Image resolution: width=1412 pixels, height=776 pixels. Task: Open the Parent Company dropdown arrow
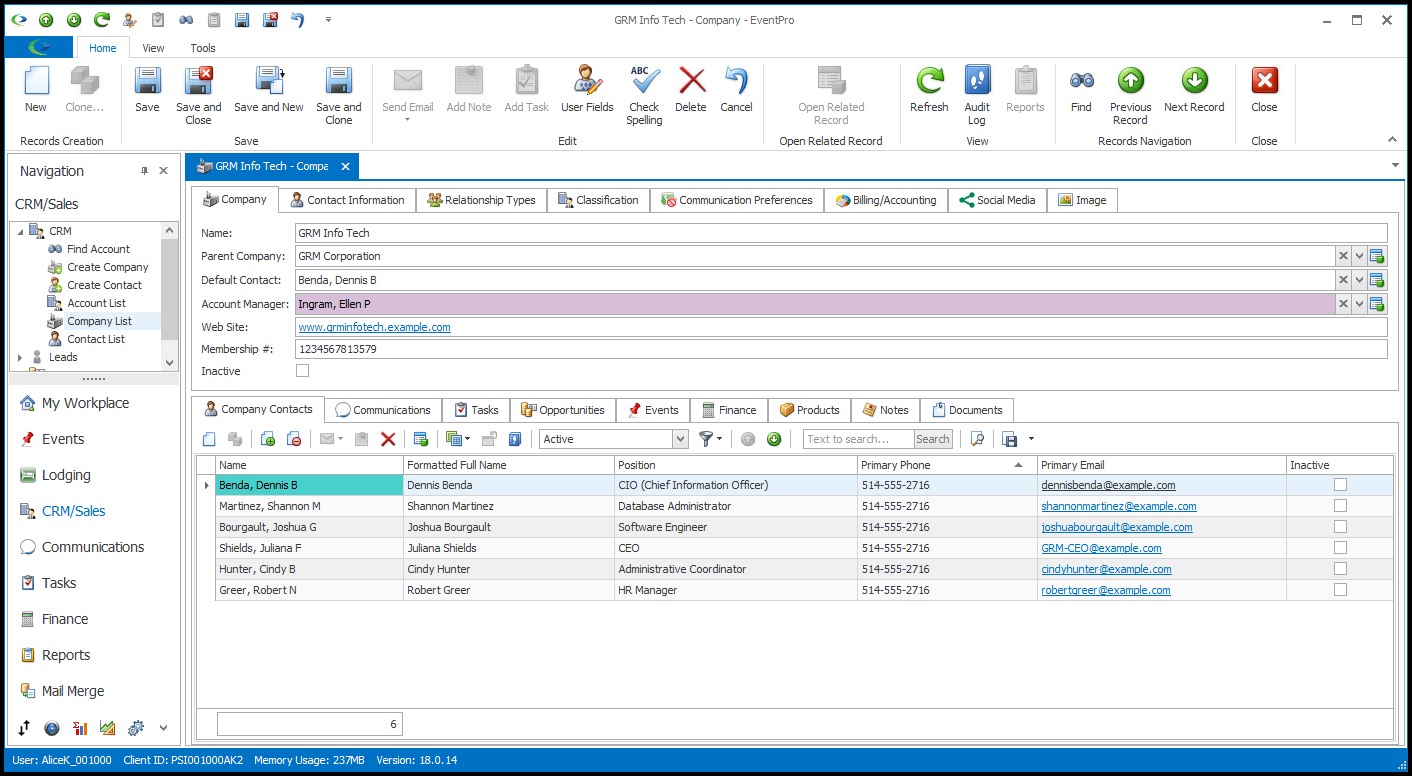coord(1359,256)
